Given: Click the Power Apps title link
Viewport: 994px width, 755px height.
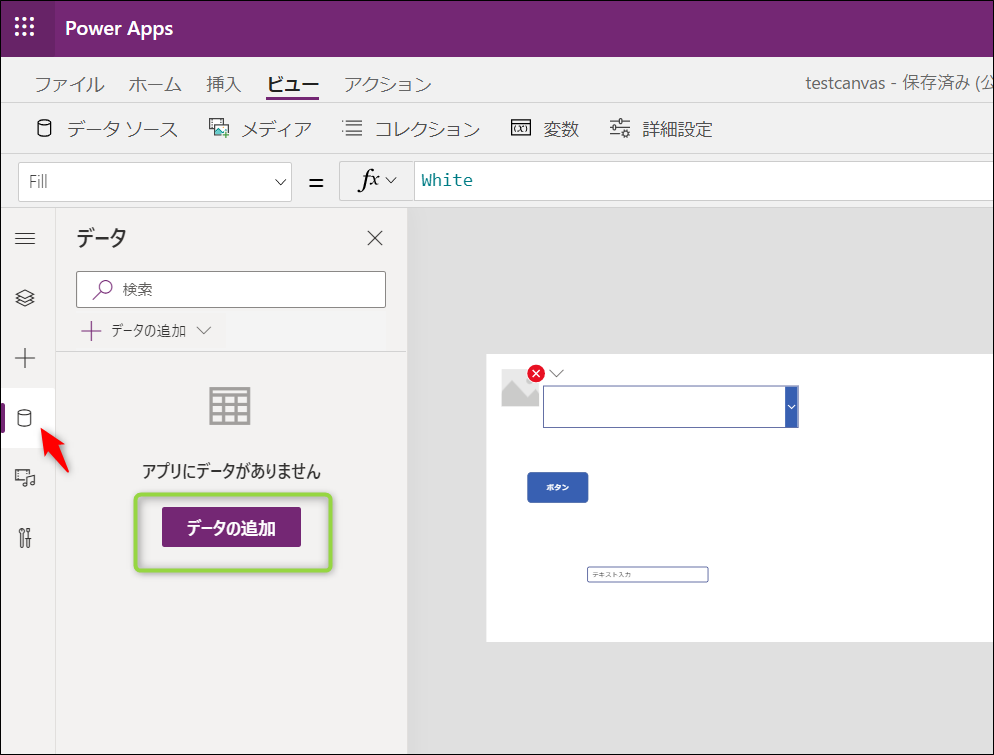Looking at the screenshot, I should pyautogui.click(x=119, y=29).
